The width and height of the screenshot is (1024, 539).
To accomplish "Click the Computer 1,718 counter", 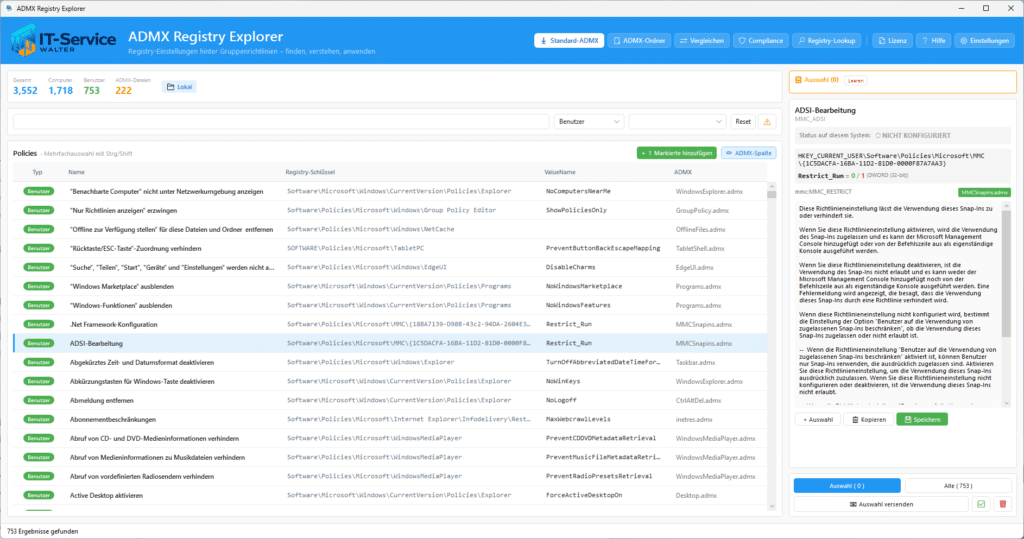I will click(60, 86).
